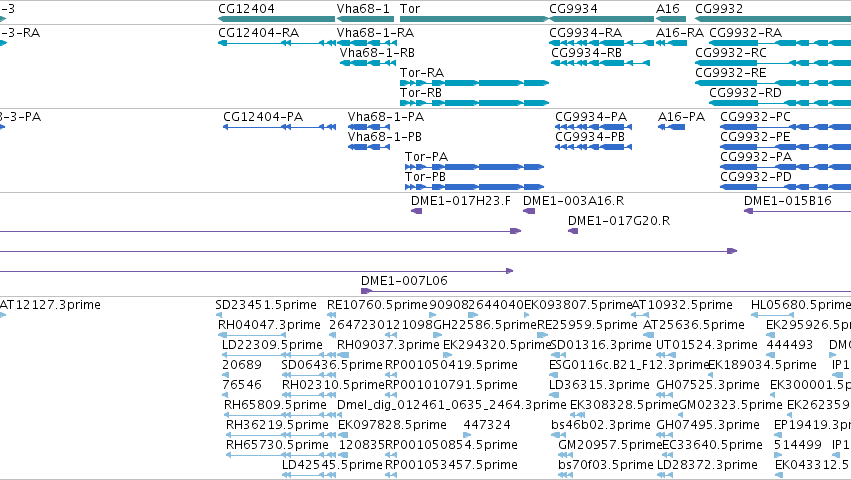
Task: Click the Vha68-1-PB protein label
Action: coord(385,137)
